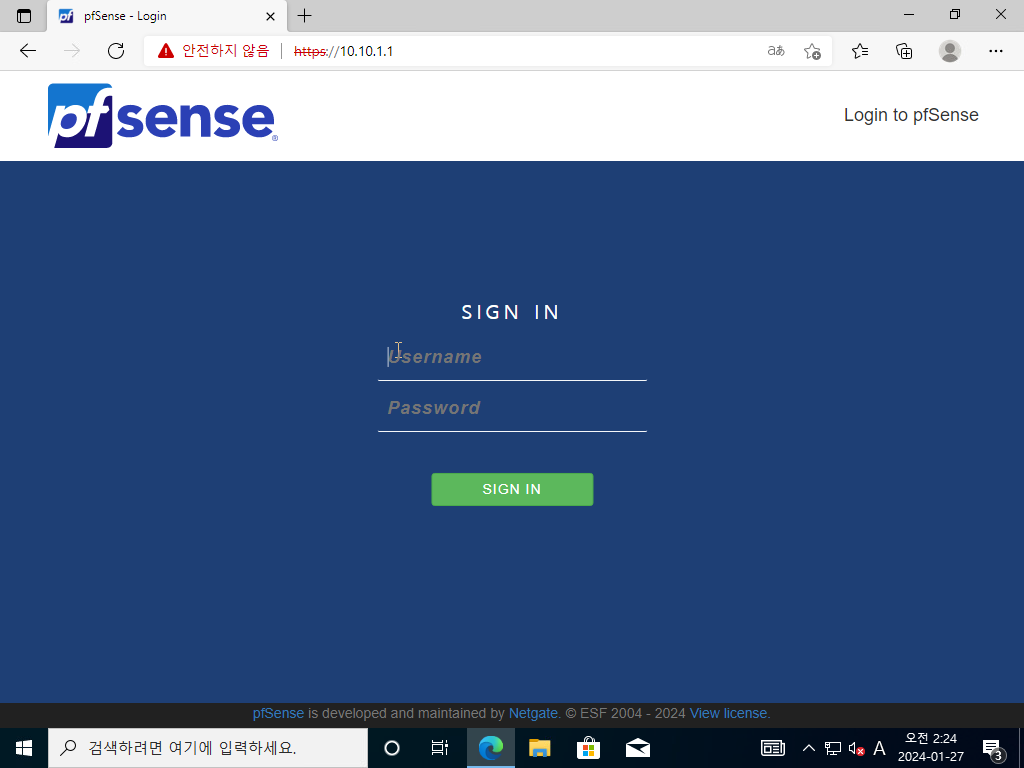The height and width of the screenshot is (768, 1024).
Task: Open a new tab with plus
Action: pyautogui.click(x=304, y=16)
